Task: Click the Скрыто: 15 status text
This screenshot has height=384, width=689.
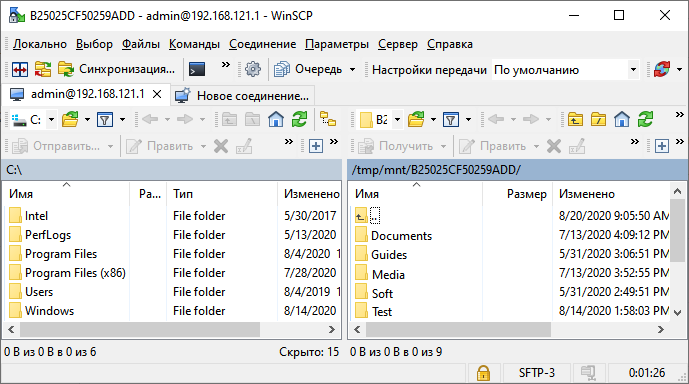Action: (309, 352)
